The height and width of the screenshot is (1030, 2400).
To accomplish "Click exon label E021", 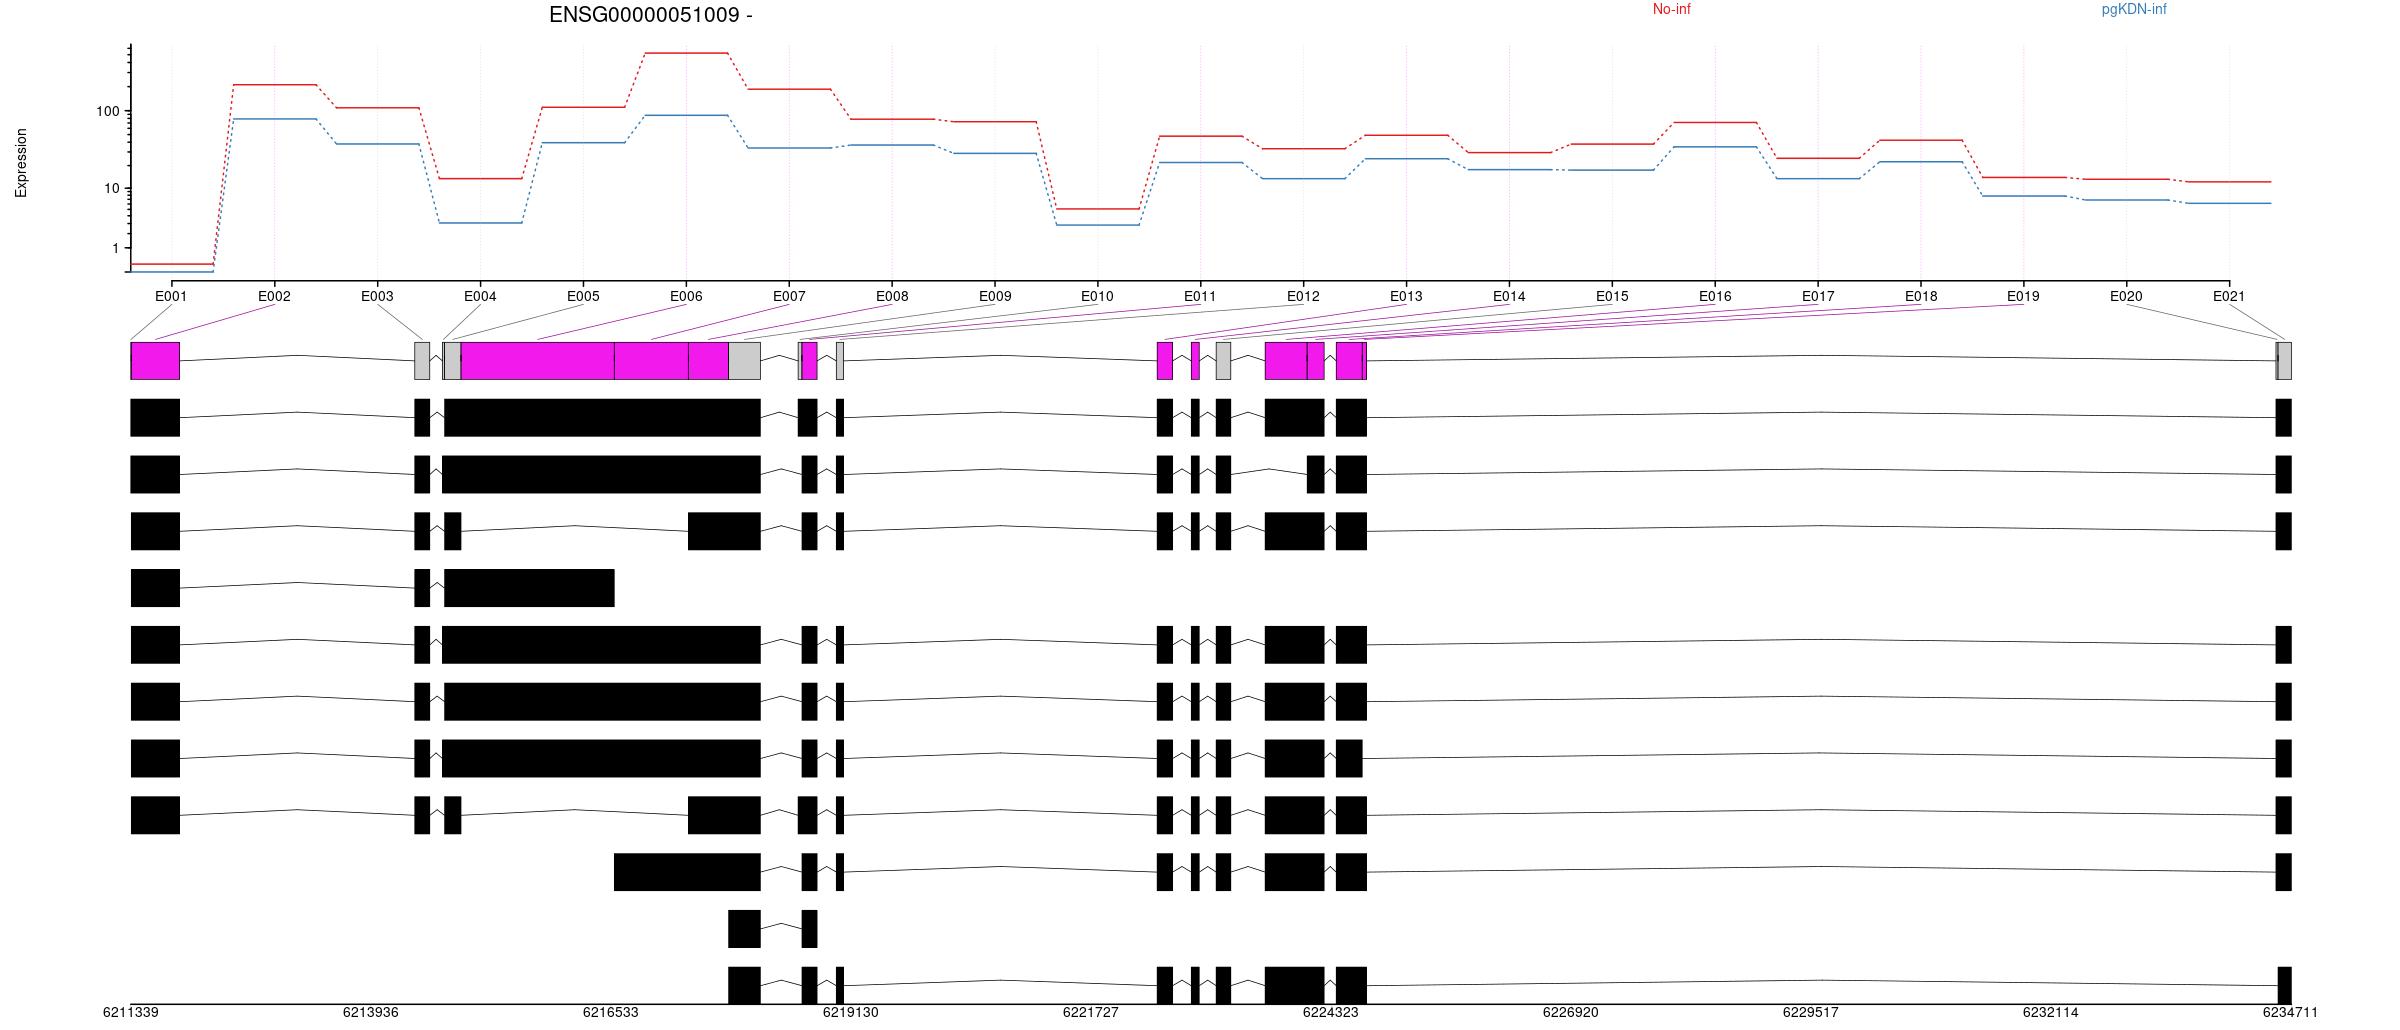I will (2229, 296).
